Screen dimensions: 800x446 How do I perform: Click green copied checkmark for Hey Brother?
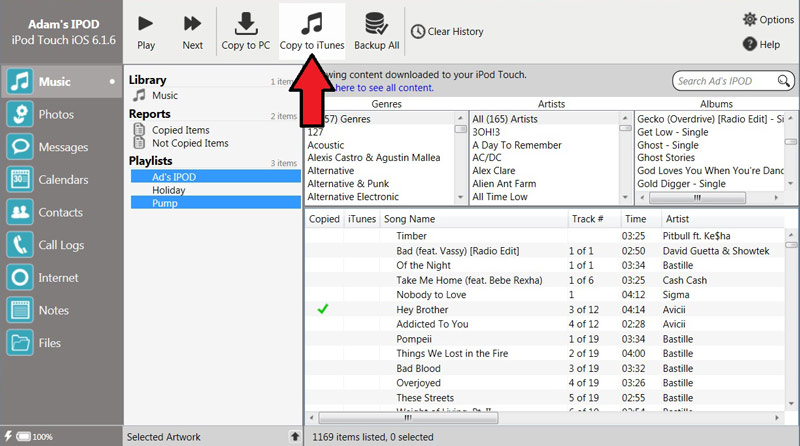tap(322, 309)
